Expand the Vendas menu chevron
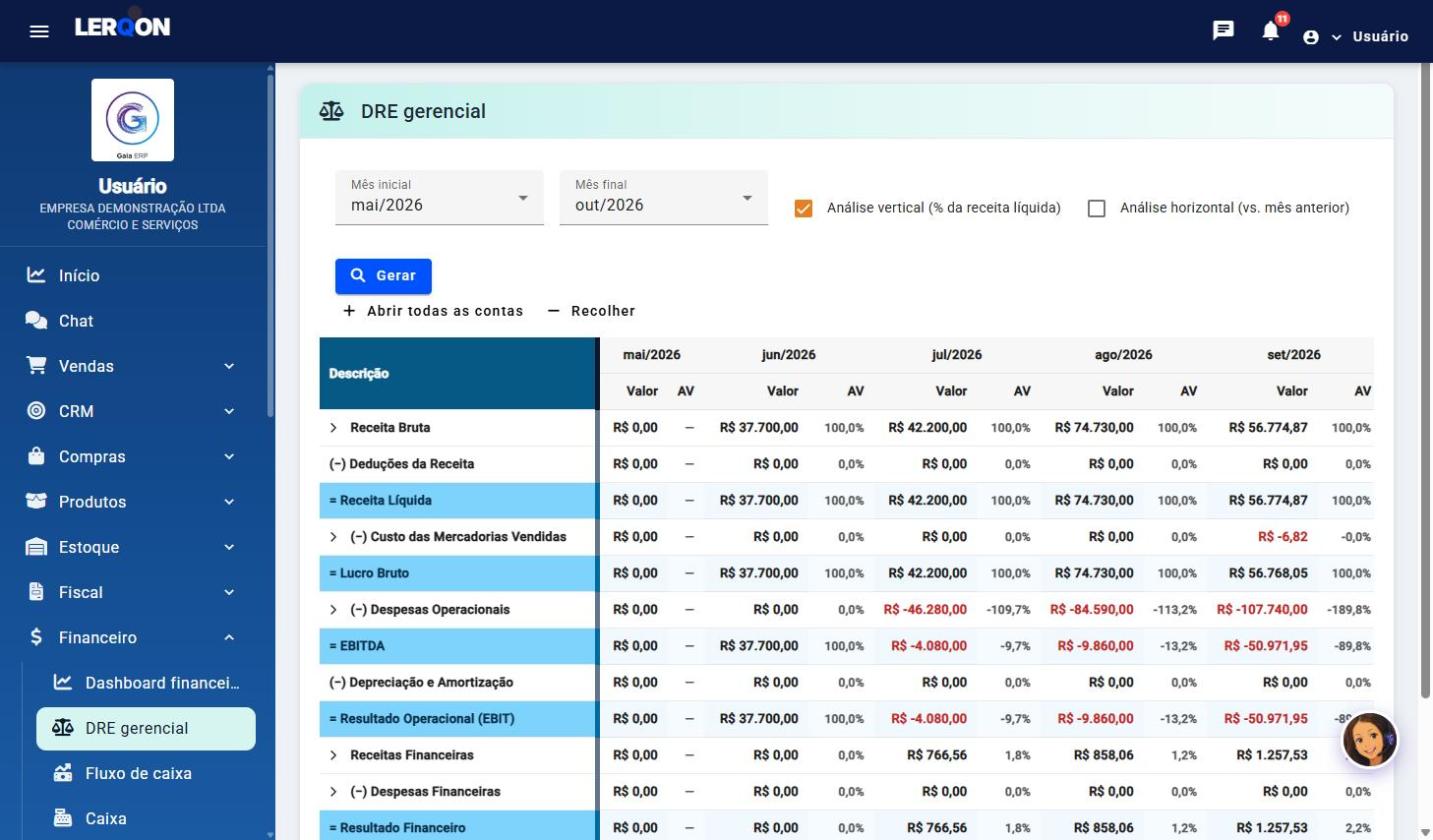 (x=229, y=366)
